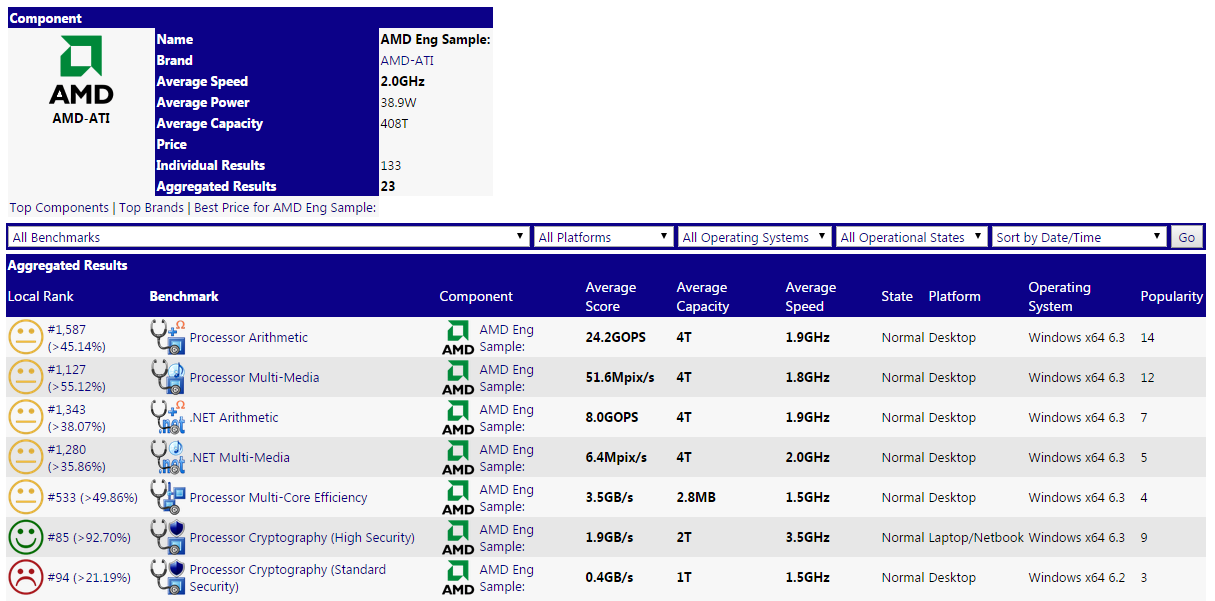The image size is (1215, 601).
Task: Click AMD logo in Processor Arithmetic row
Action: coord(458,338)
